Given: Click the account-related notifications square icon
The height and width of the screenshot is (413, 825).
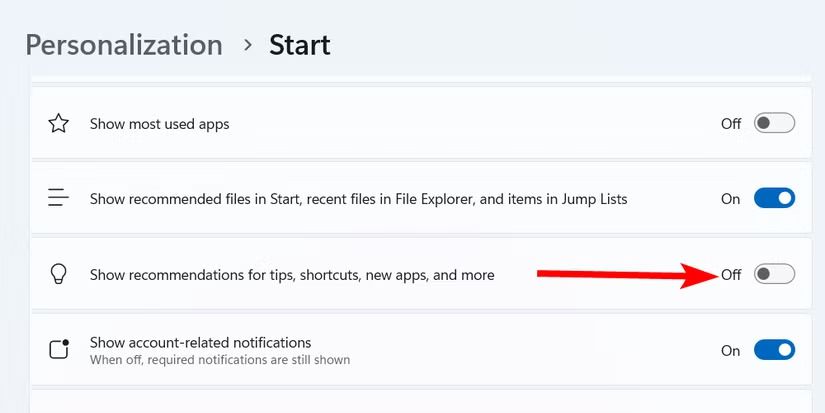Looking at the screenshot, I should tap(59, 349).
